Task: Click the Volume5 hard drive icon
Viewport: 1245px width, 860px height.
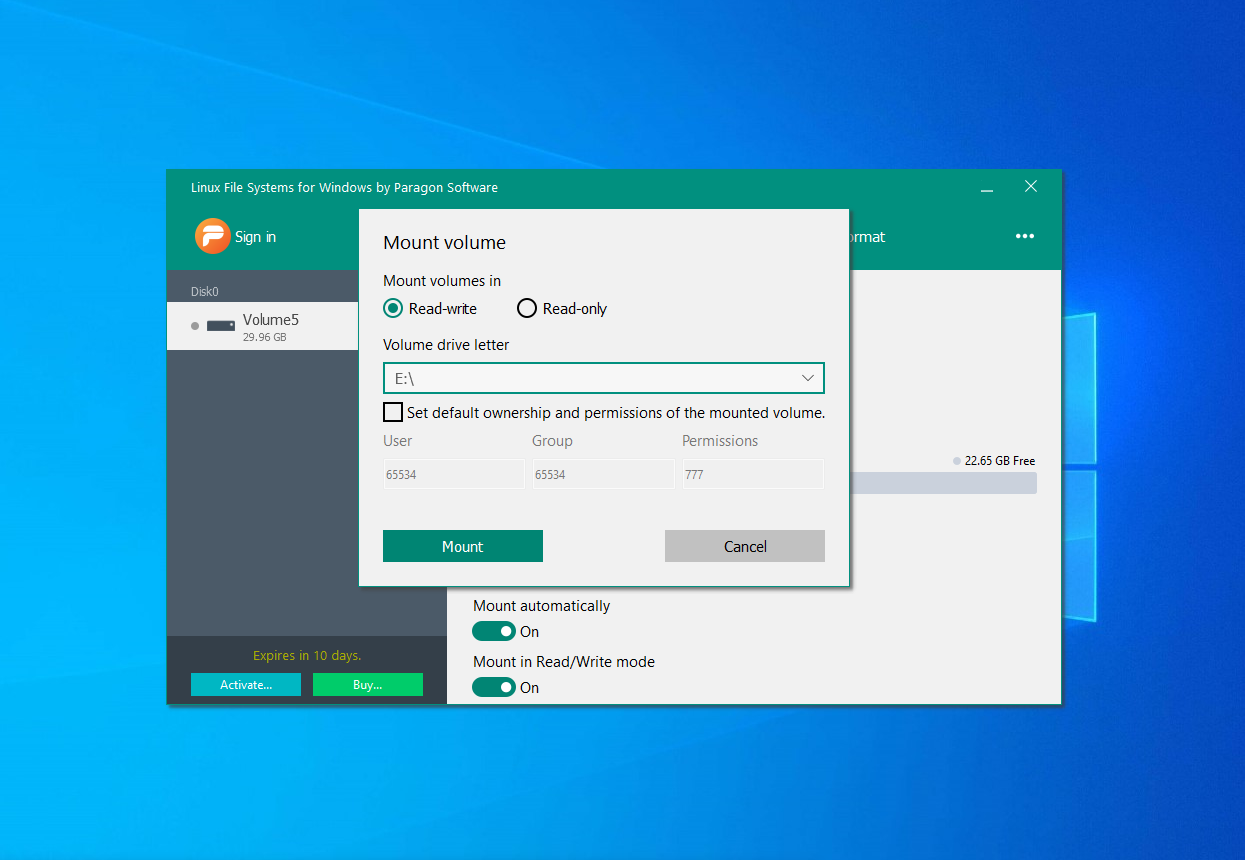Action: pos(220,323)
